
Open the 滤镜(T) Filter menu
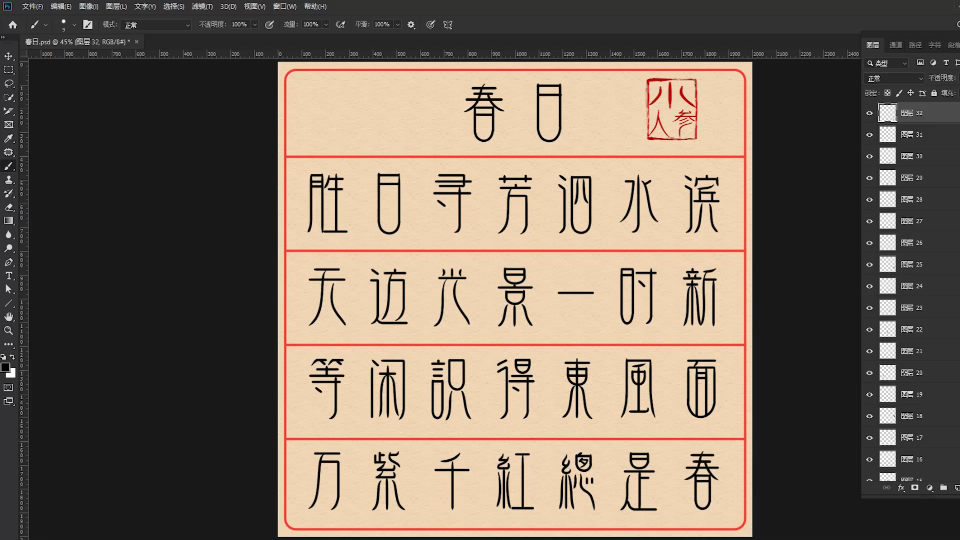[202, 6]
